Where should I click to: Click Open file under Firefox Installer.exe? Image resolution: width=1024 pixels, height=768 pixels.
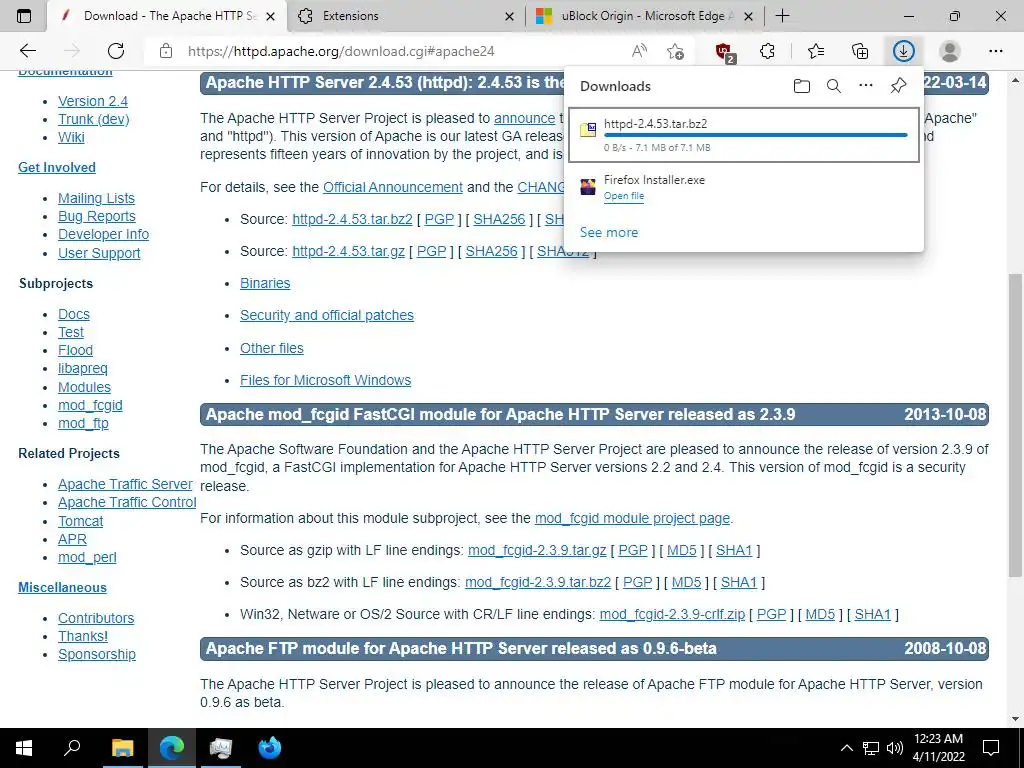(624, 196)
